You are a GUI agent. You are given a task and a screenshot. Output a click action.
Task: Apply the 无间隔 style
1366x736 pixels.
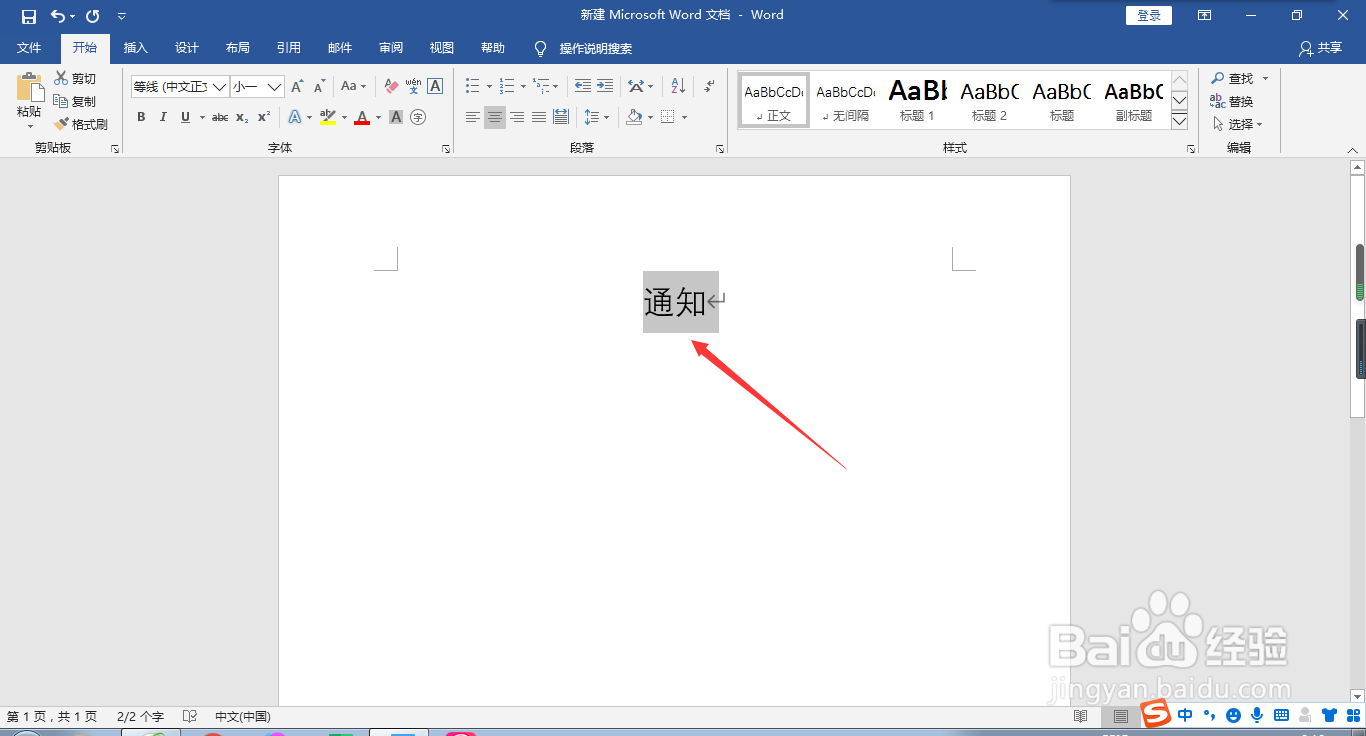pos(846,100)
